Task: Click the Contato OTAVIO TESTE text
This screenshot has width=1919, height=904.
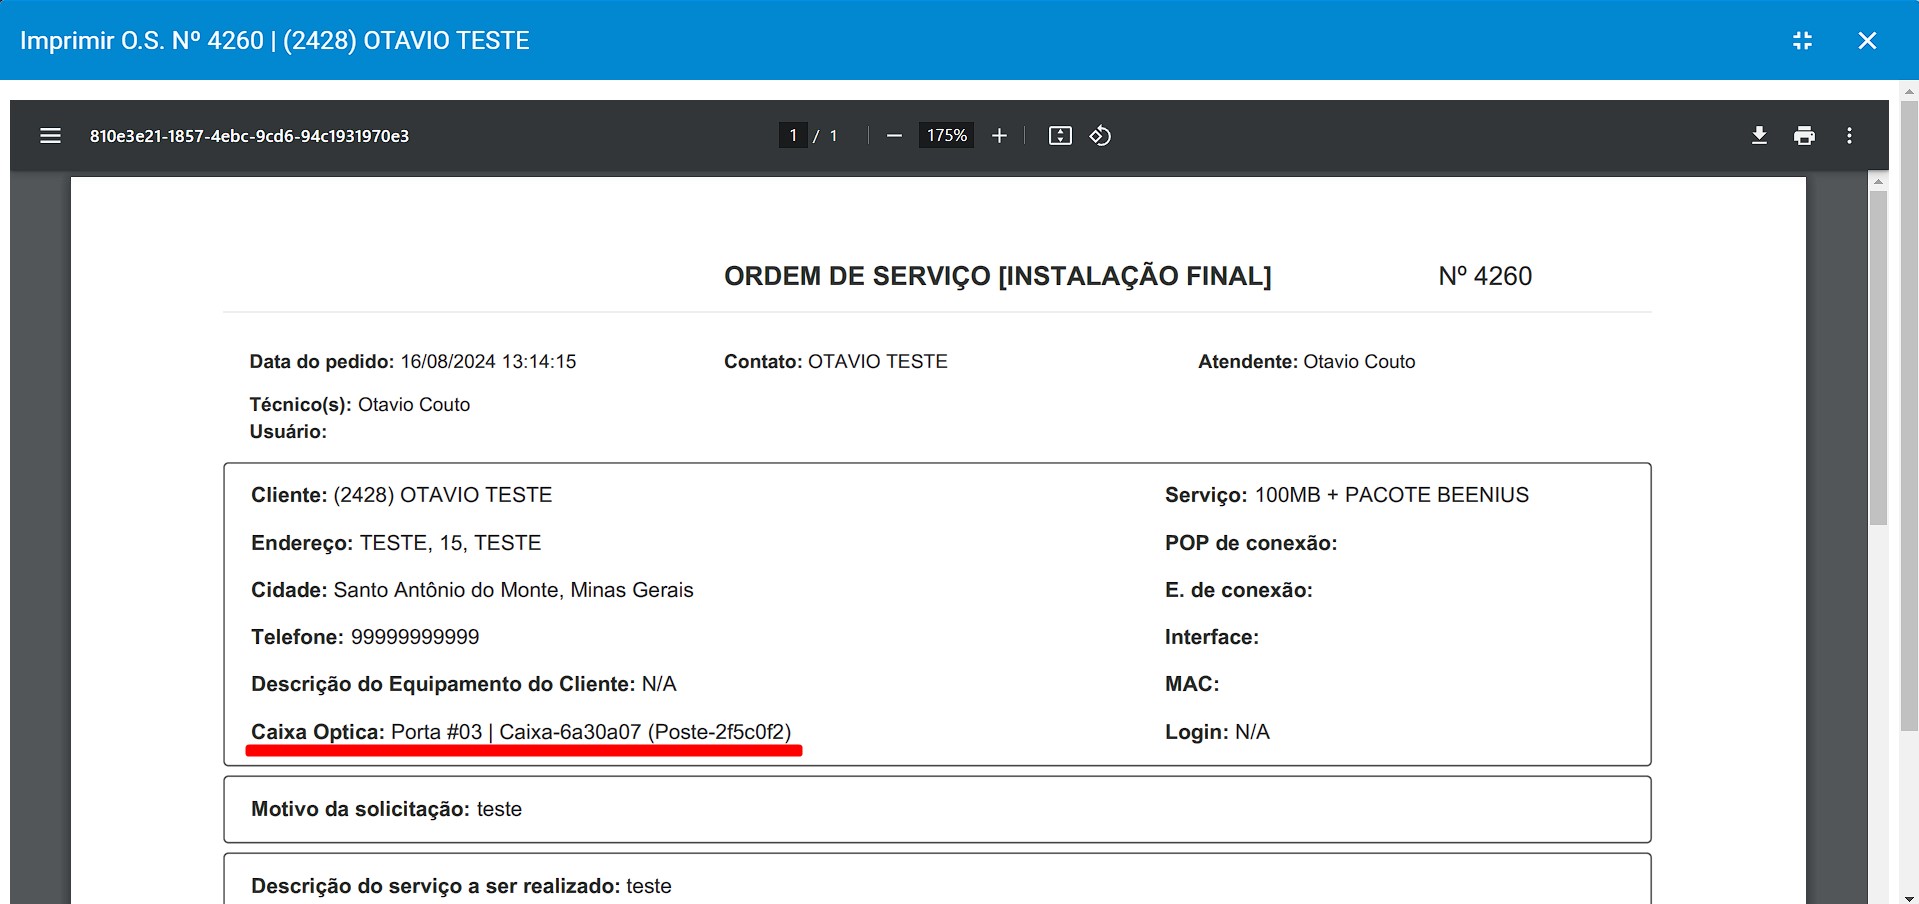Action: click(835, 362)
